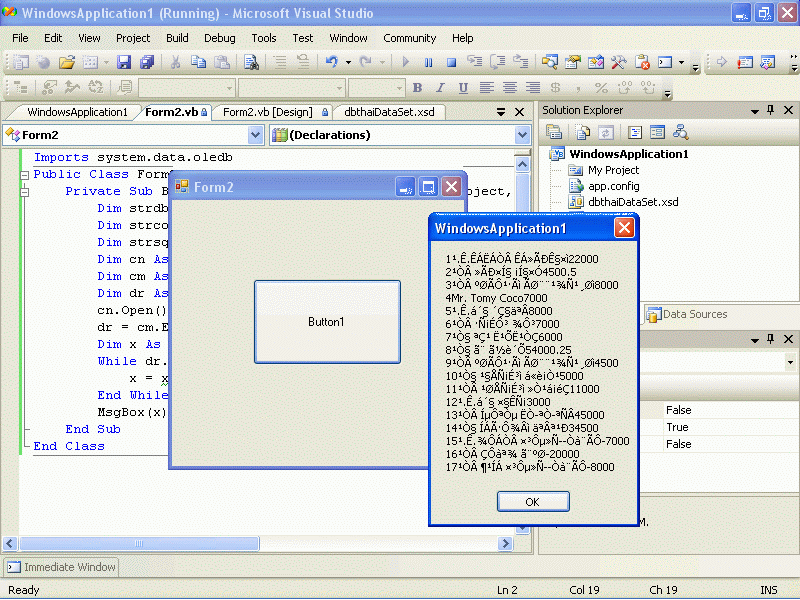Click the Undo arrow icon
The height and width of the screenshot is (600, 800).
pyautogui.click(x=332, y=62)
